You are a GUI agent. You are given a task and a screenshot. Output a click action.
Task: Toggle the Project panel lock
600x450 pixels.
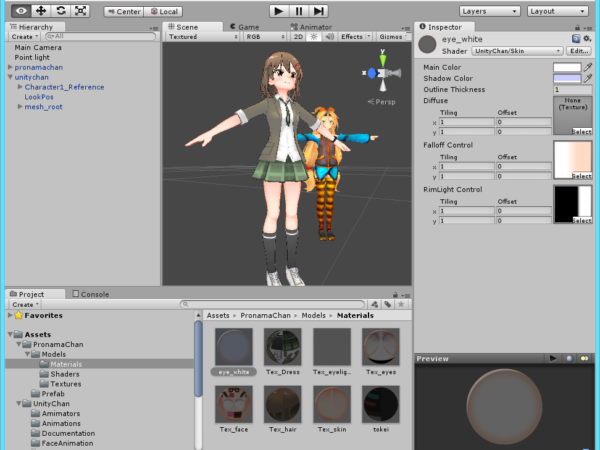pyautogui.click(x=395, y=295)
